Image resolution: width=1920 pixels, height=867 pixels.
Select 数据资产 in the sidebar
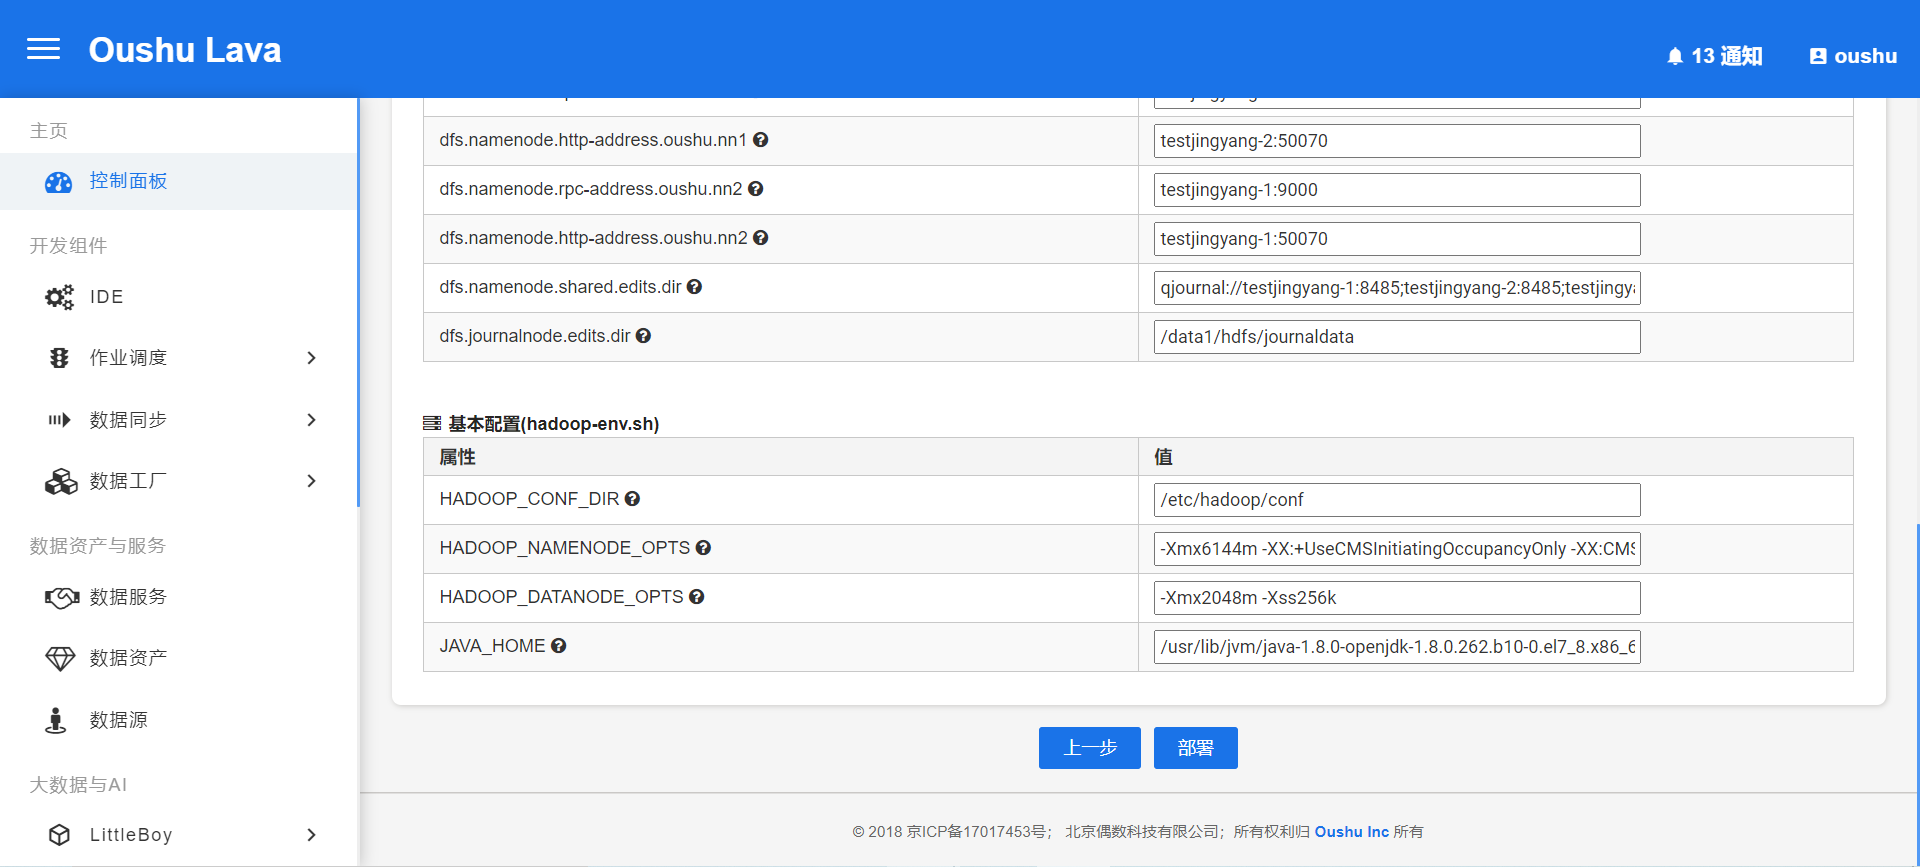tap(128, 658)
